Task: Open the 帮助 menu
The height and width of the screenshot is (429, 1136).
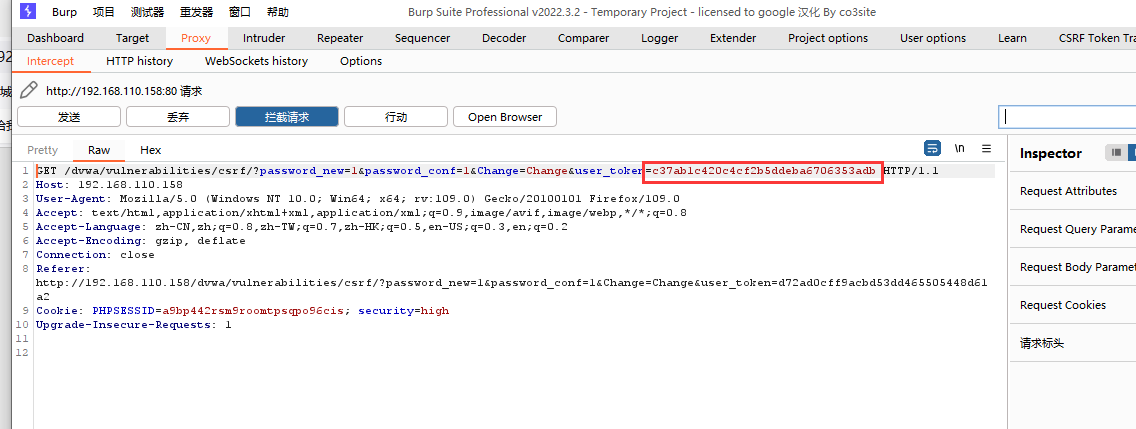Action: point(277,12)
